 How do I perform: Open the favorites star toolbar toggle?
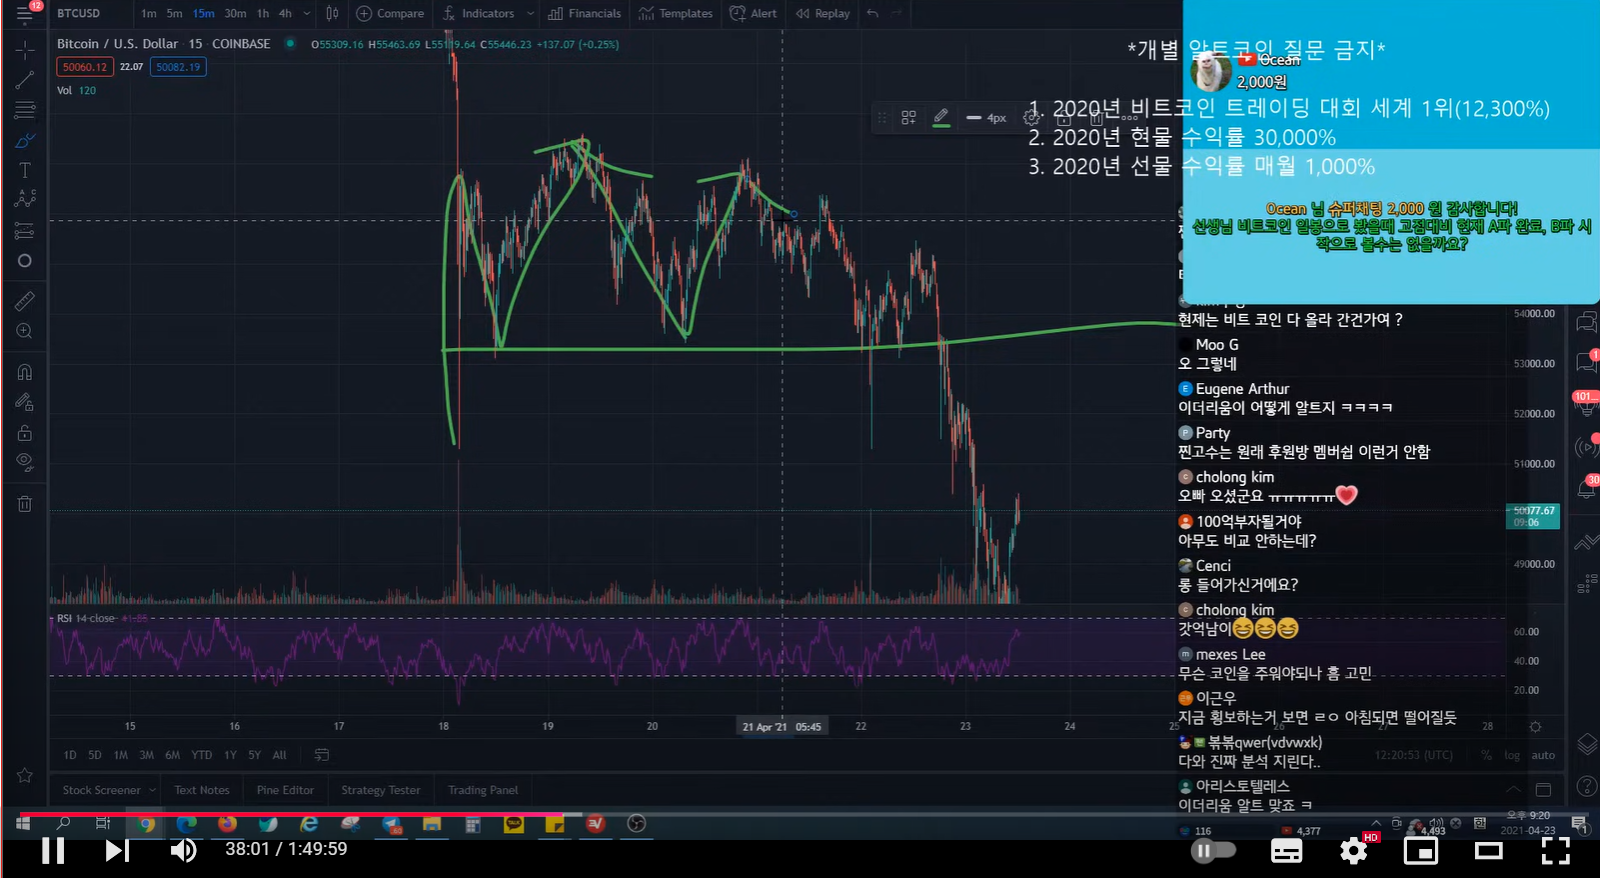(x=25, y=775)
